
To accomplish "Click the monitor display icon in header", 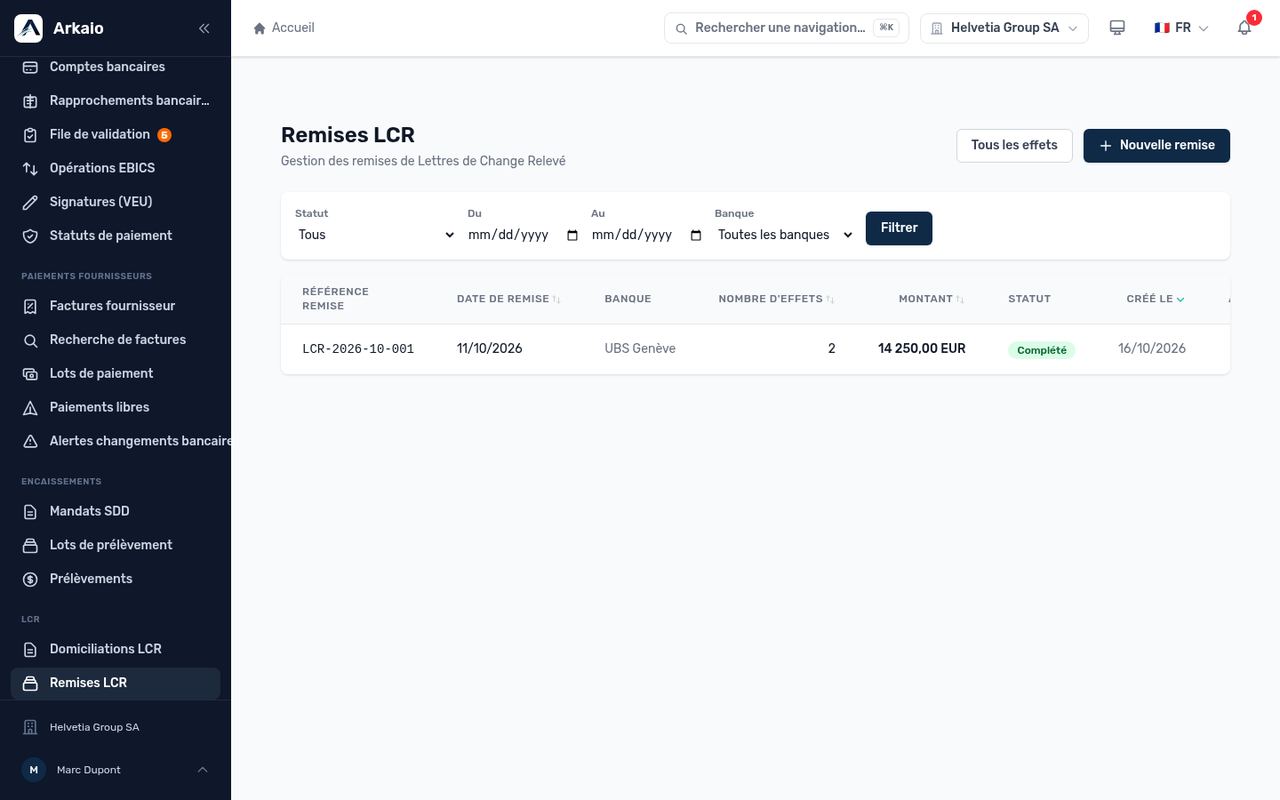I will pos(1117,28).
